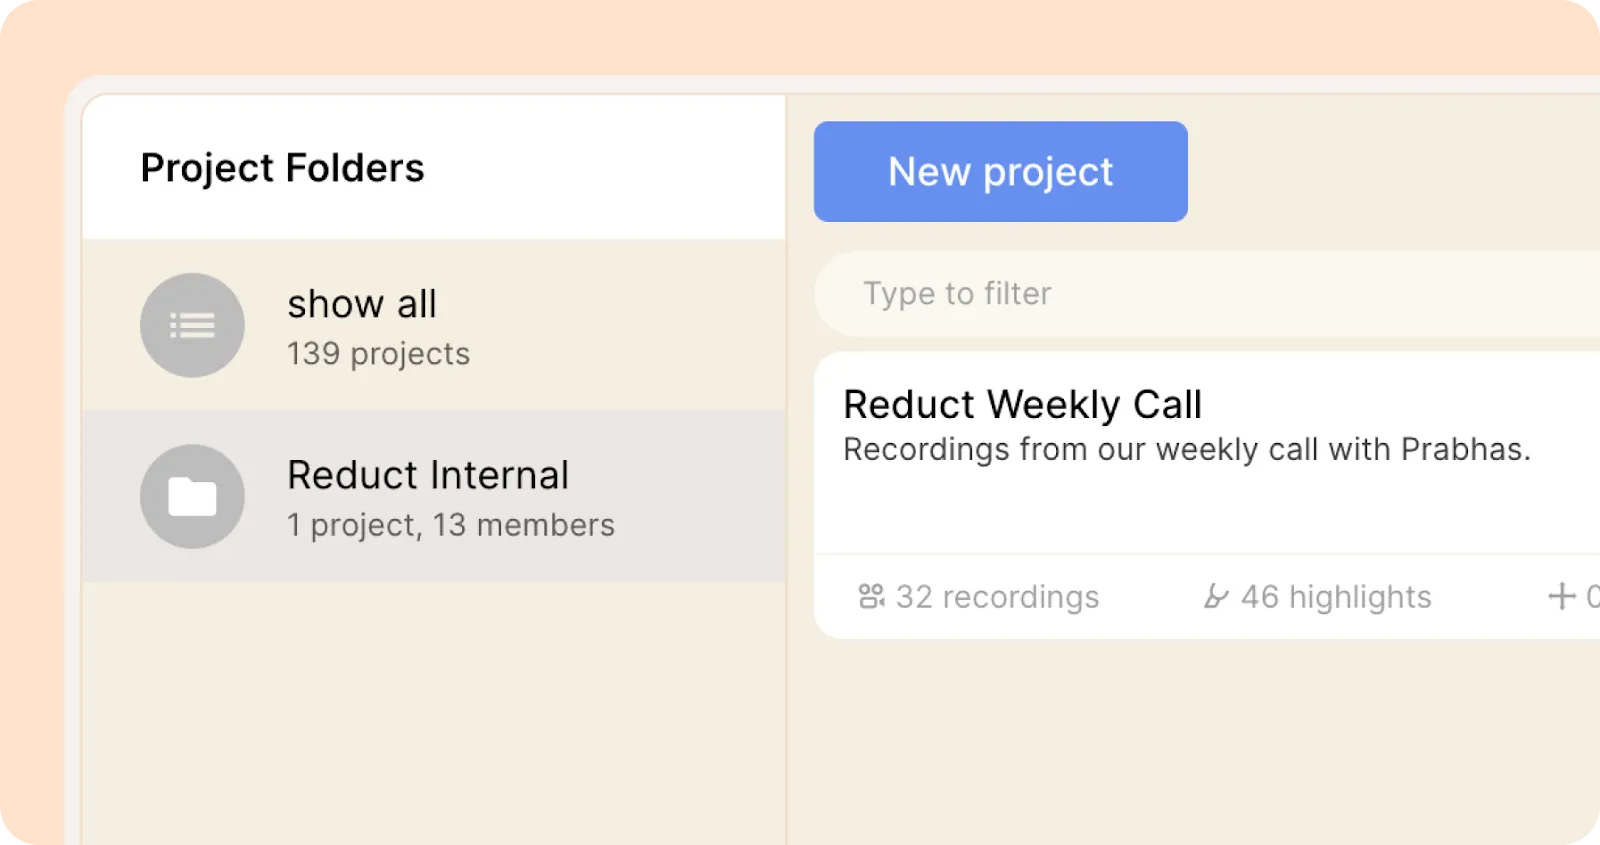Click the recordings icon in the project card
Viewport: 1600px width, 845px height.
click(871, 597)
